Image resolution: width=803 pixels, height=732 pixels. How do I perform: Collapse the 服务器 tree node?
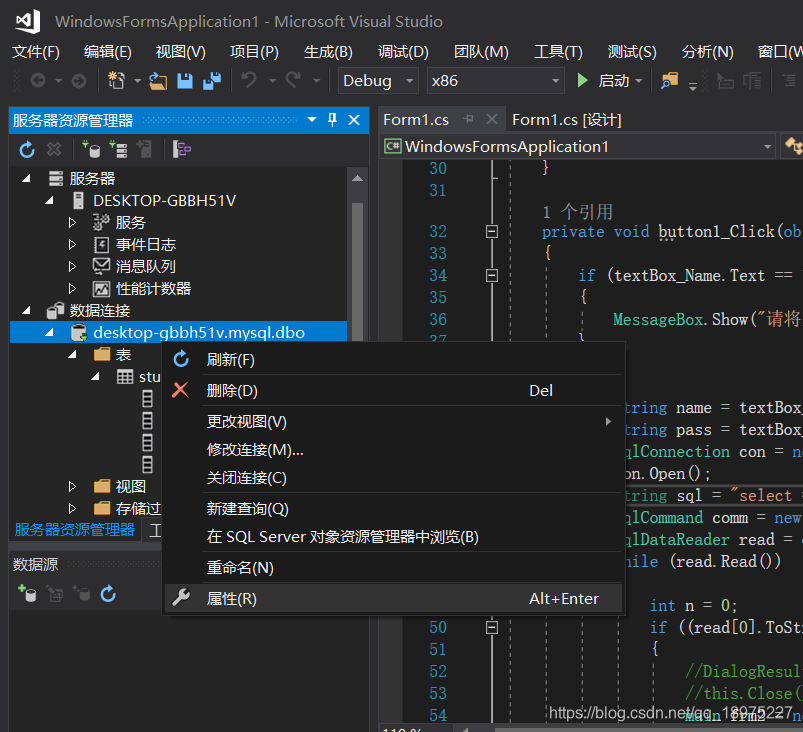(x=26, y=179)
